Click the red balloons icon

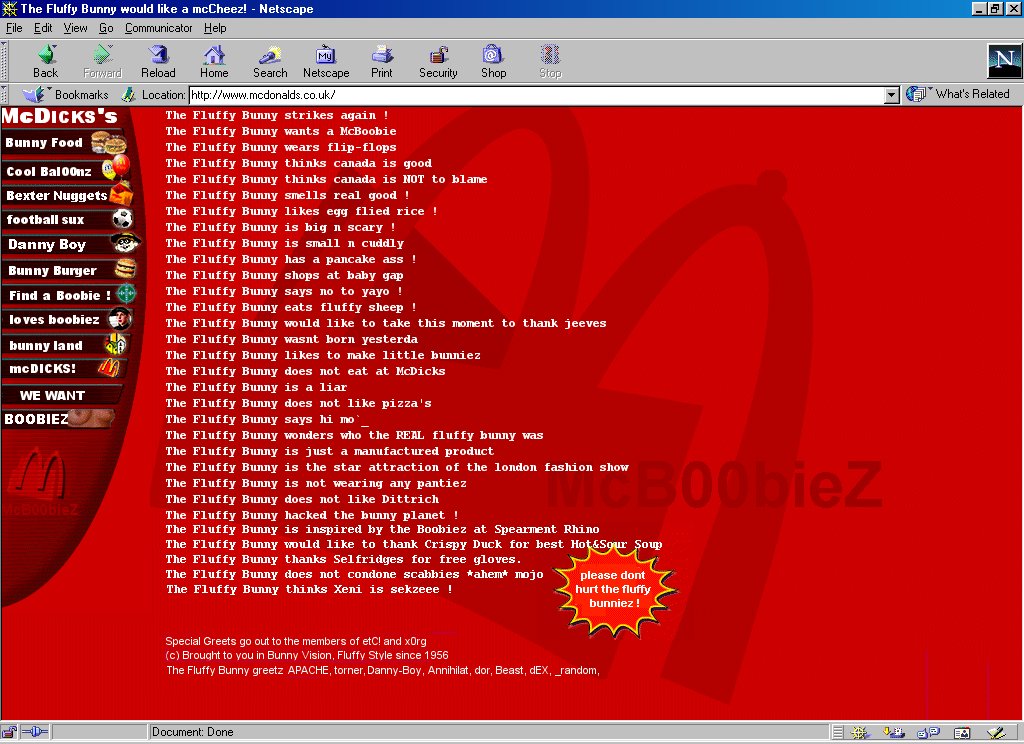(x=118, y=168)
